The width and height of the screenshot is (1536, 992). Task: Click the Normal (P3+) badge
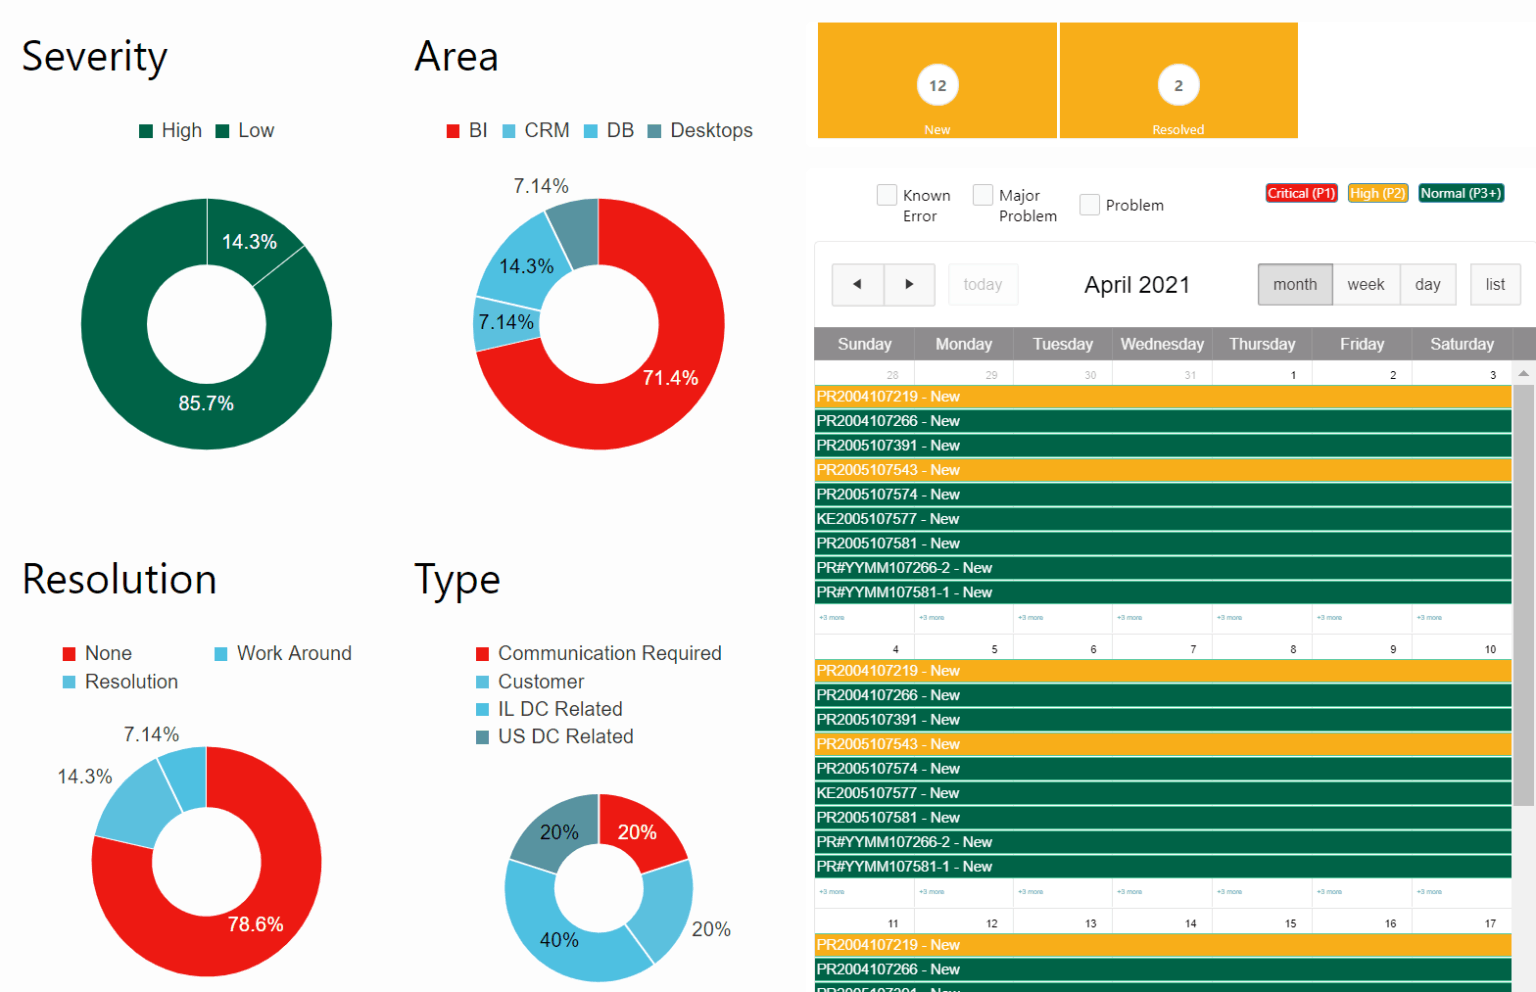(1460, 192)
